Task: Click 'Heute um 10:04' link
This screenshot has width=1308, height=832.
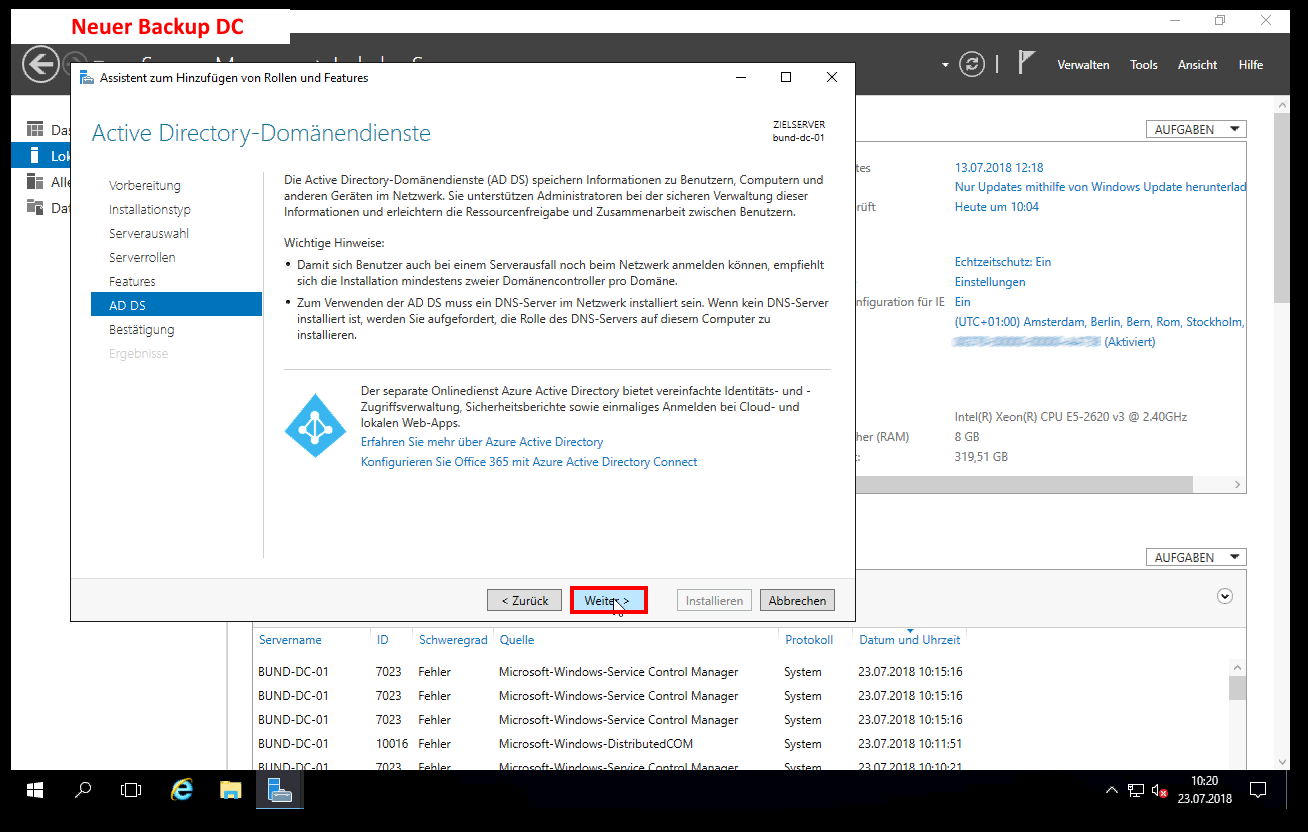Action: (997, 207)
